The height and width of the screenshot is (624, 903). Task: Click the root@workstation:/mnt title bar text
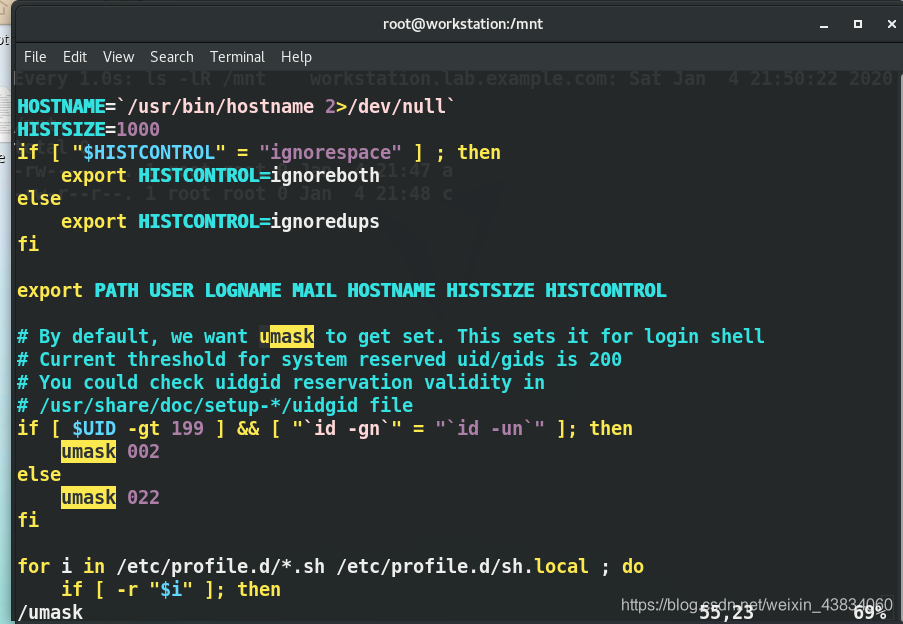(462, 23)
